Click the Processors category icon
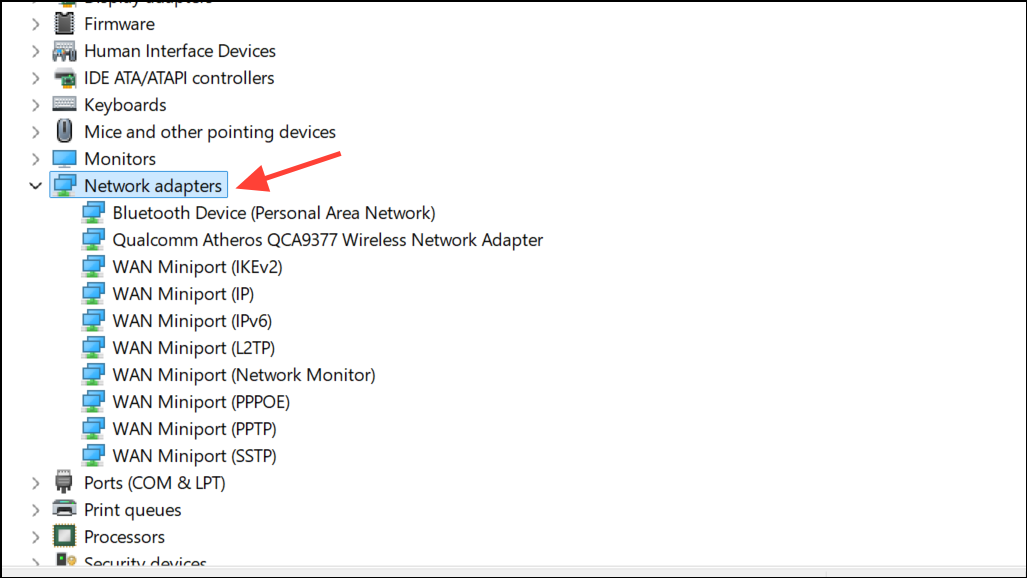 pos(64,536)
